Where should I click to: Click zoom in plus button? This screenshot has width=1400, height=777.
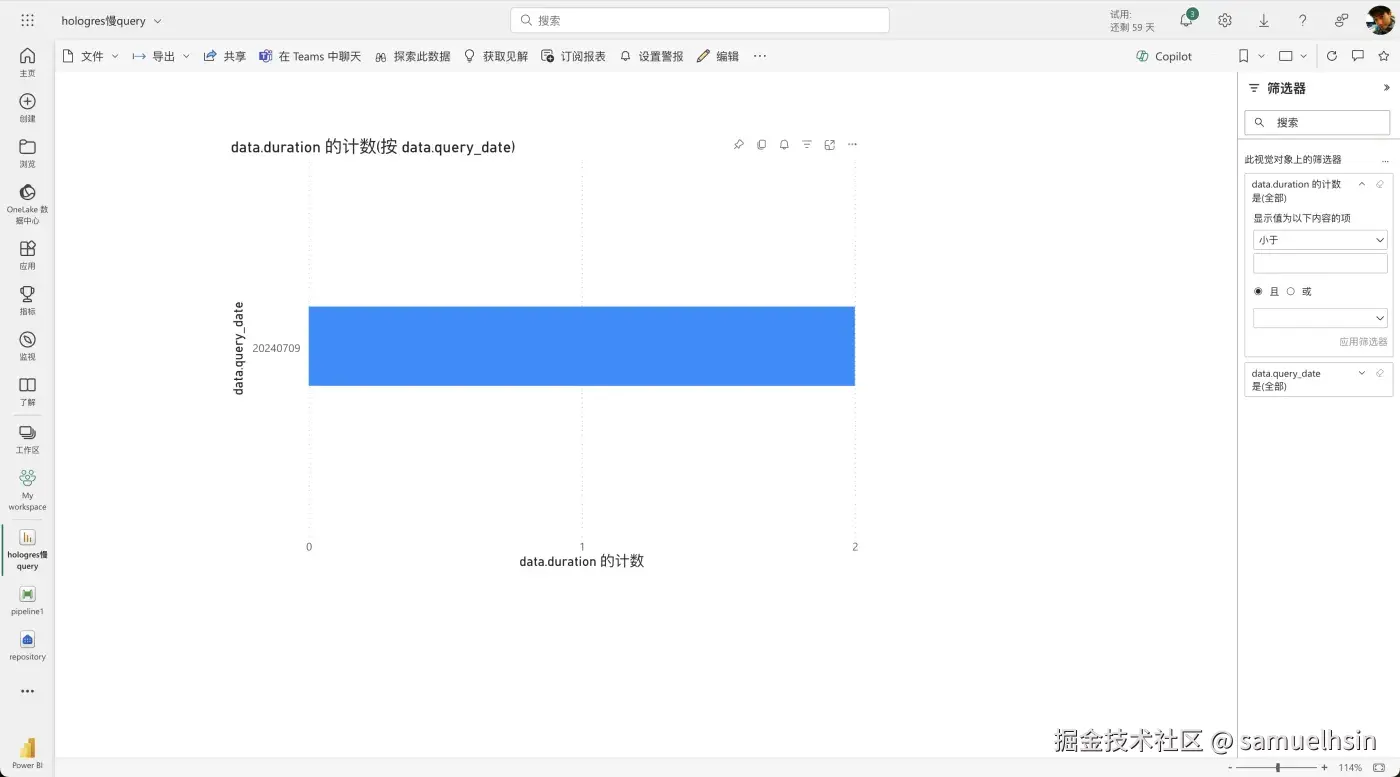tap(1324, 767)
